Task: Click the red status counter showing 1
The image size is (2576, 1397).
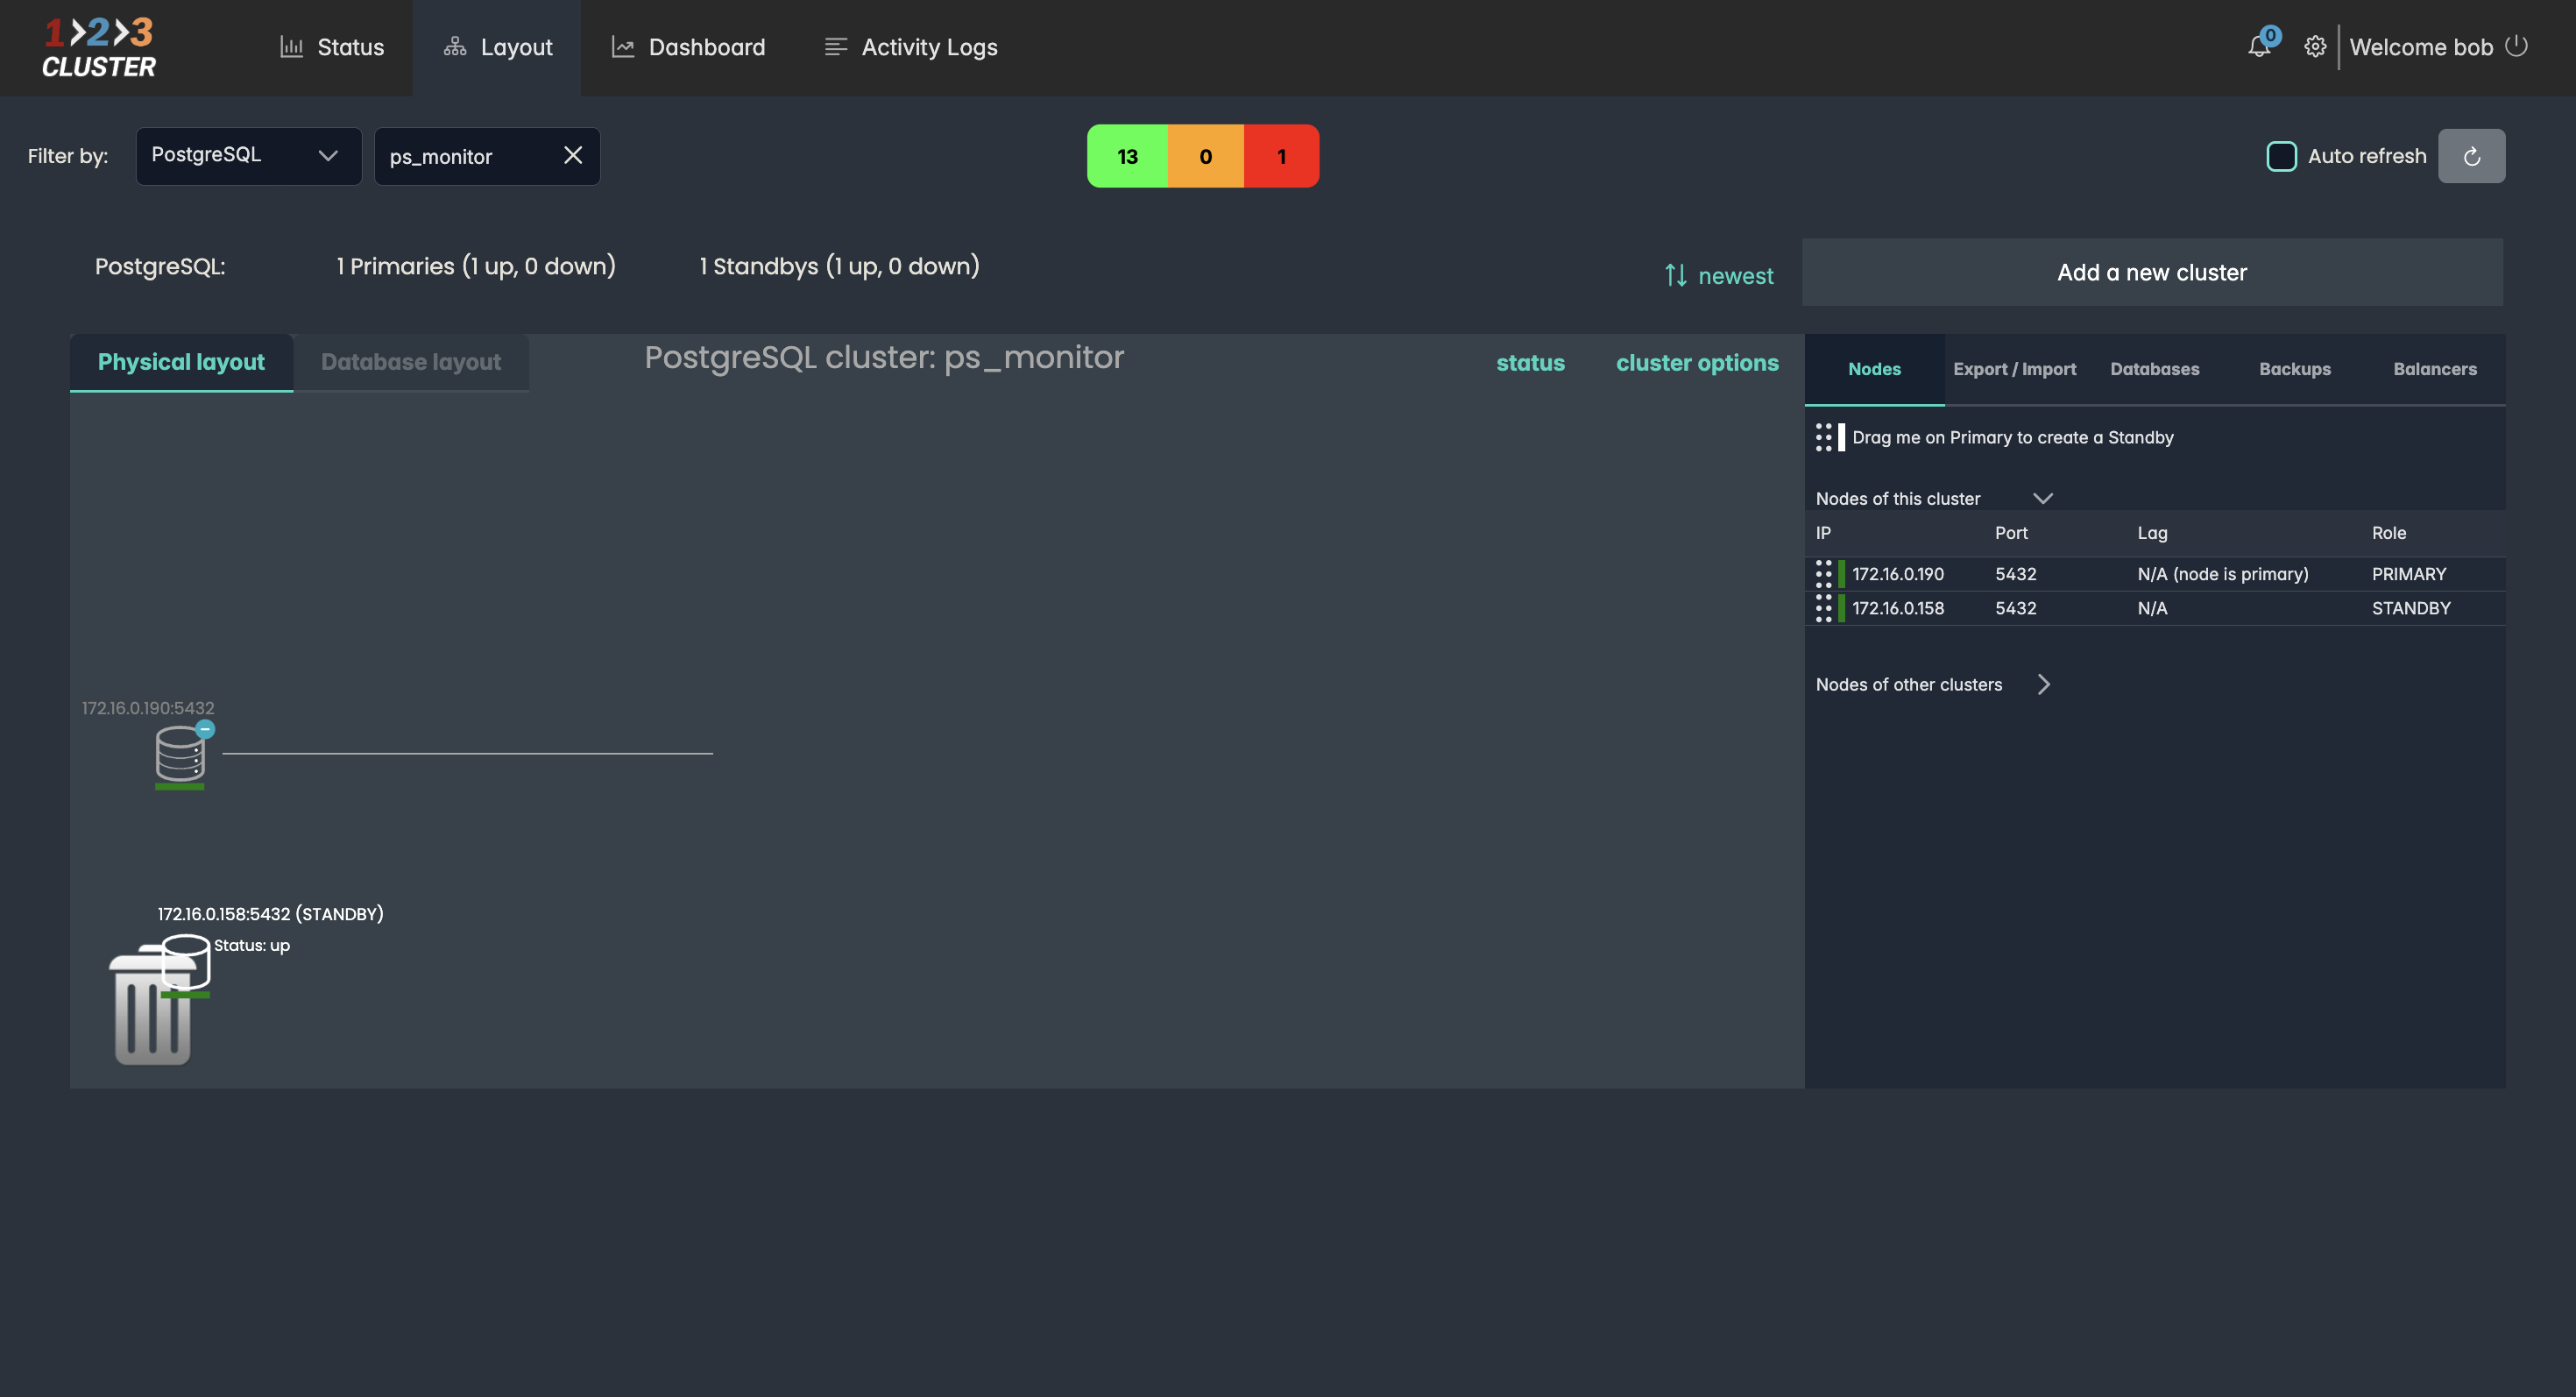Action: pos(1281,156)
